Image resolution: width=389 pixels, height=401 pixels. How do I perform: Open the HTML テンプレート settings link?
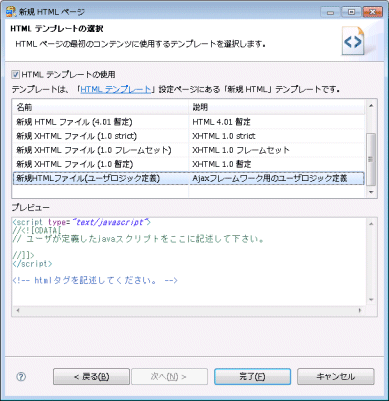pyautogui.click(x=116, y=89)
